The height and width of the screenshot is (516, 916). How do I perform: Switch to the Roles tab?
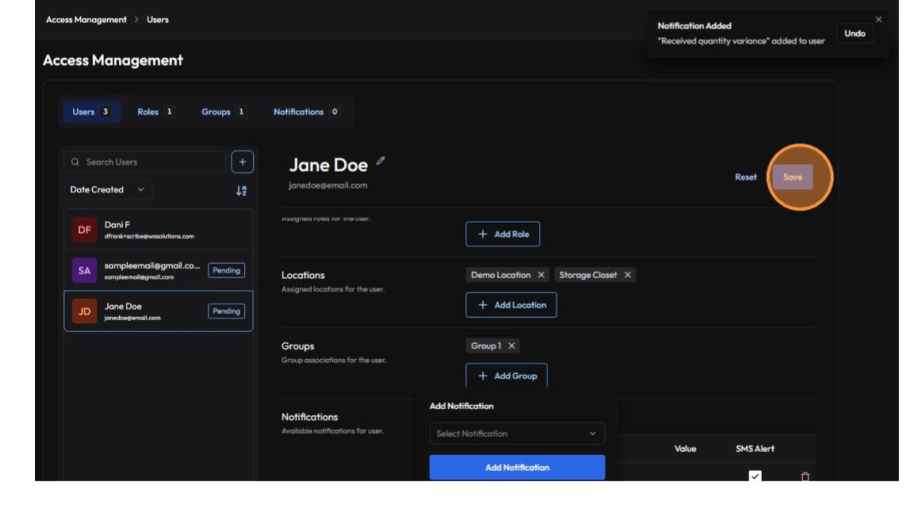point(155,112)
